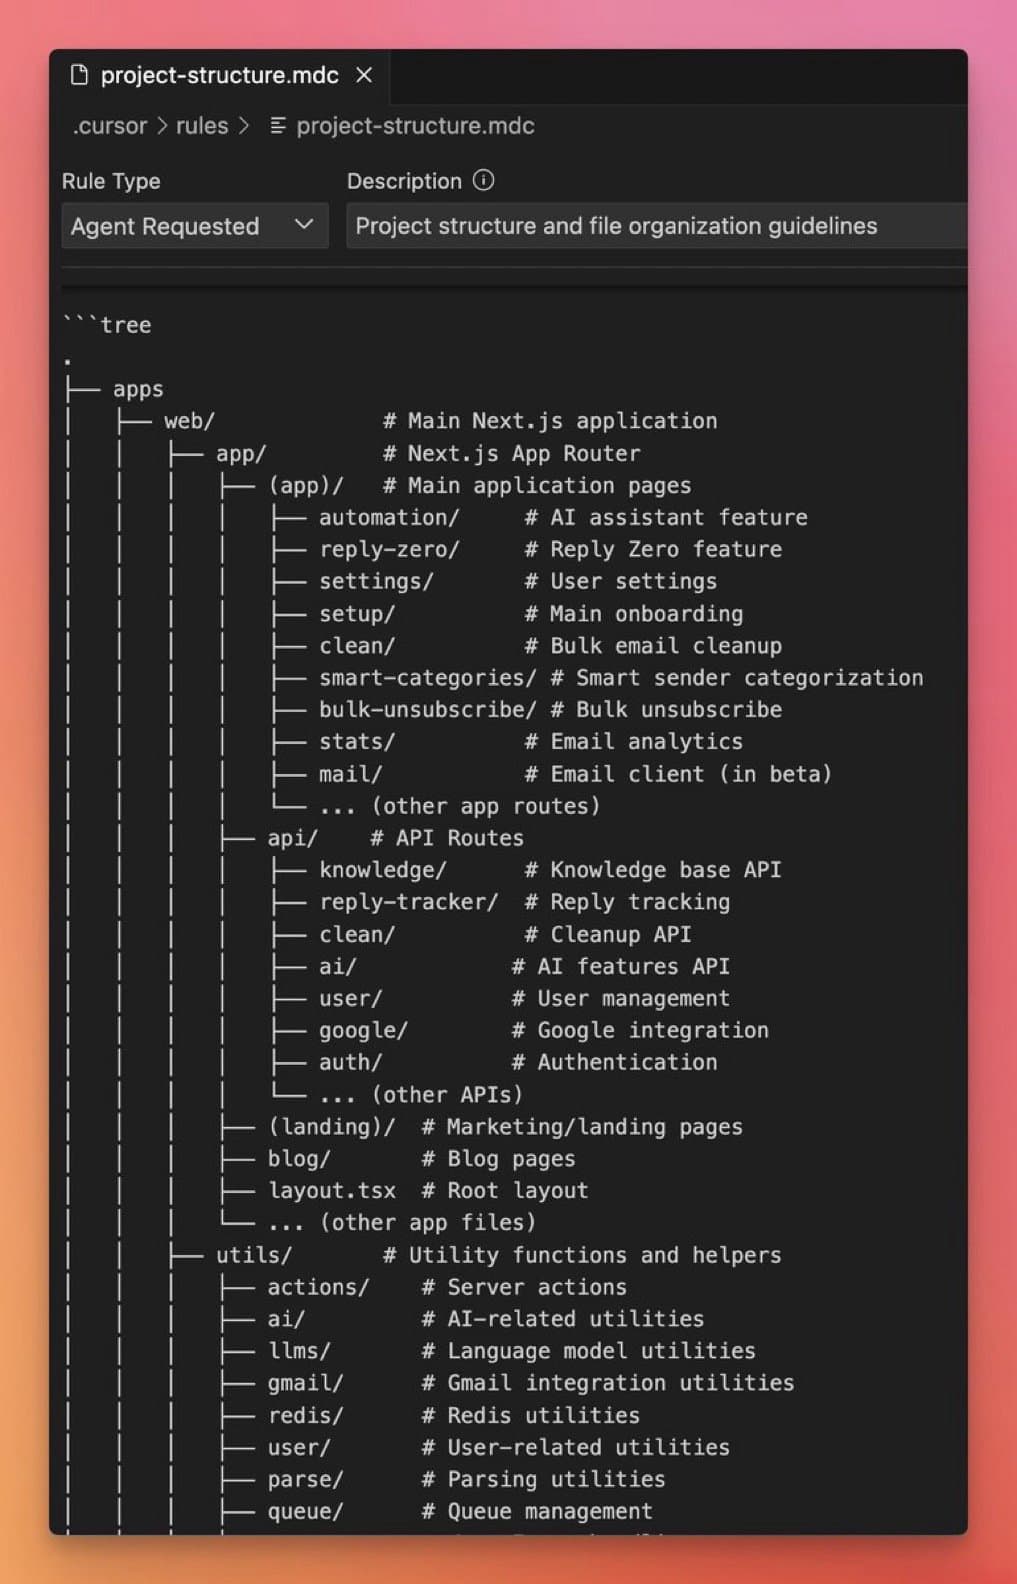Place cursor on the automation/ tree line
The width and height of the screenshot is (1017, 1584).
(x=389, y=517)
